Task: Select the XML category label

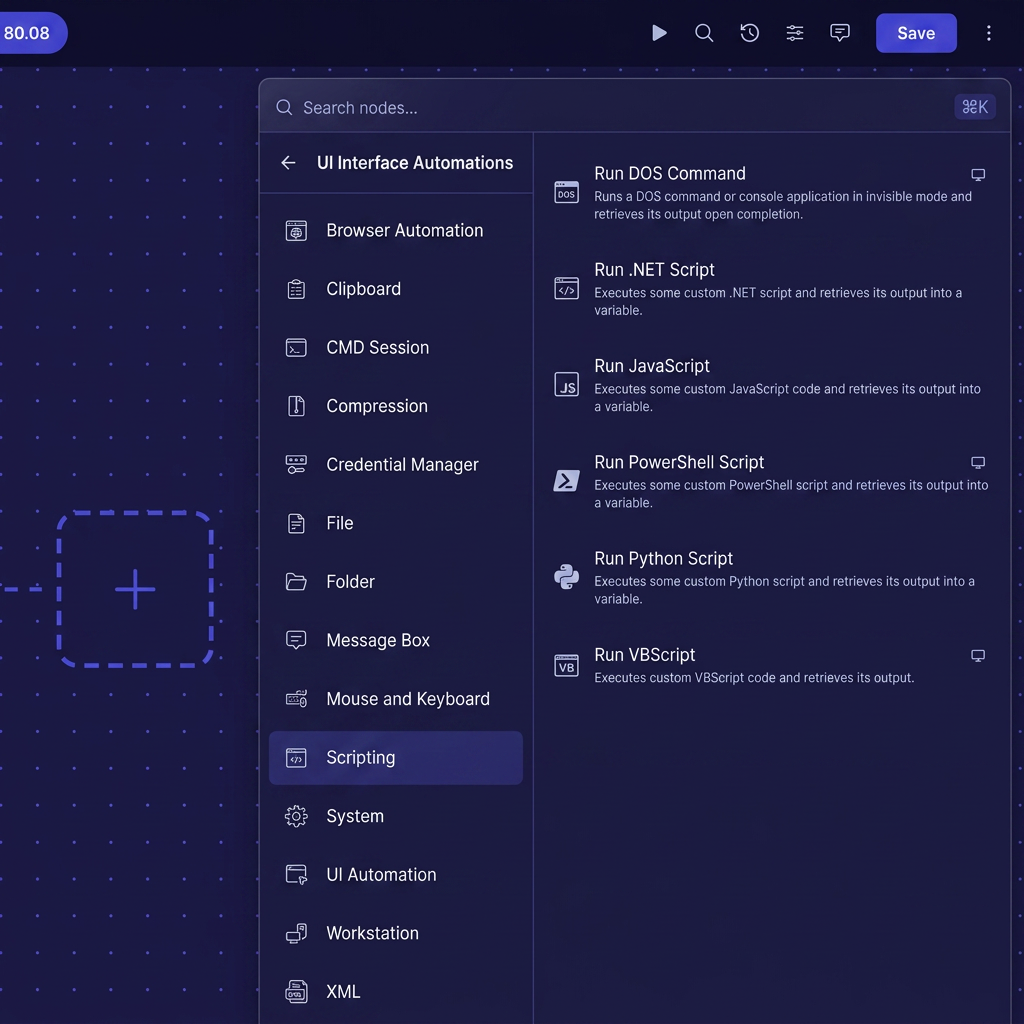Action: tap(343, 991)
